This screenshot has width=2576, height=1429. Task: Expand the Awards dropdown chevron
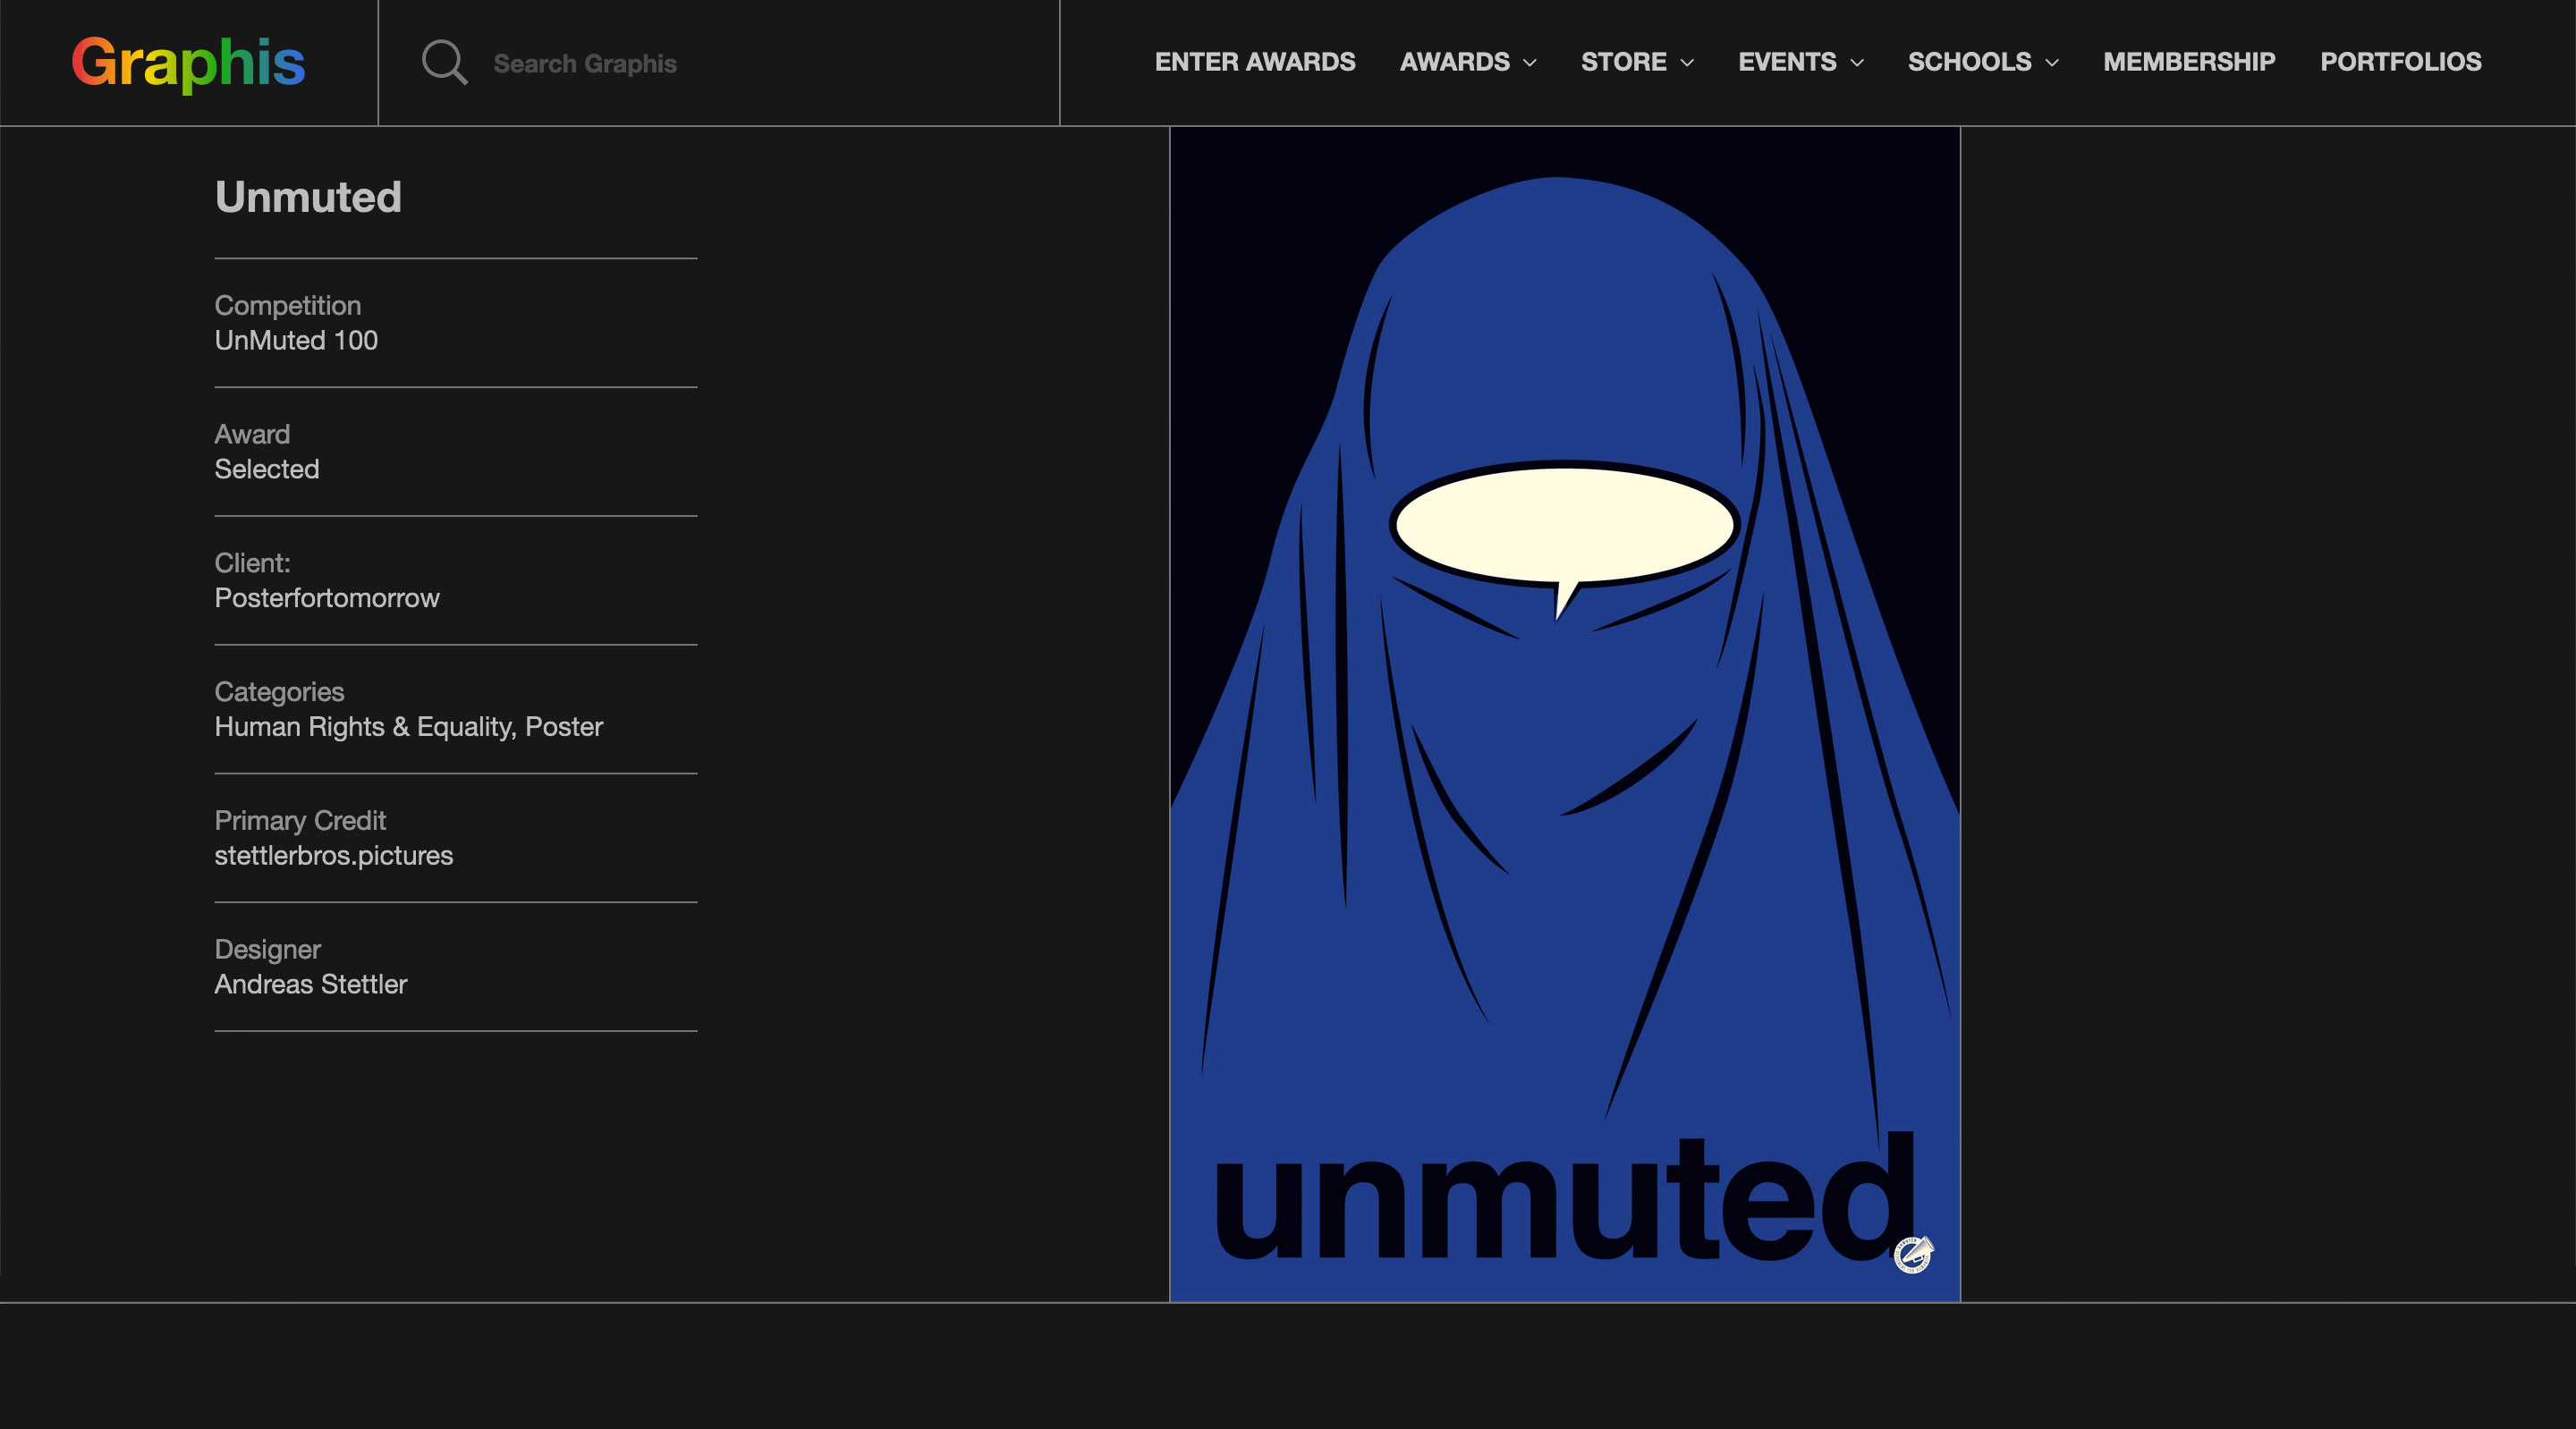tap(1529, 63)
